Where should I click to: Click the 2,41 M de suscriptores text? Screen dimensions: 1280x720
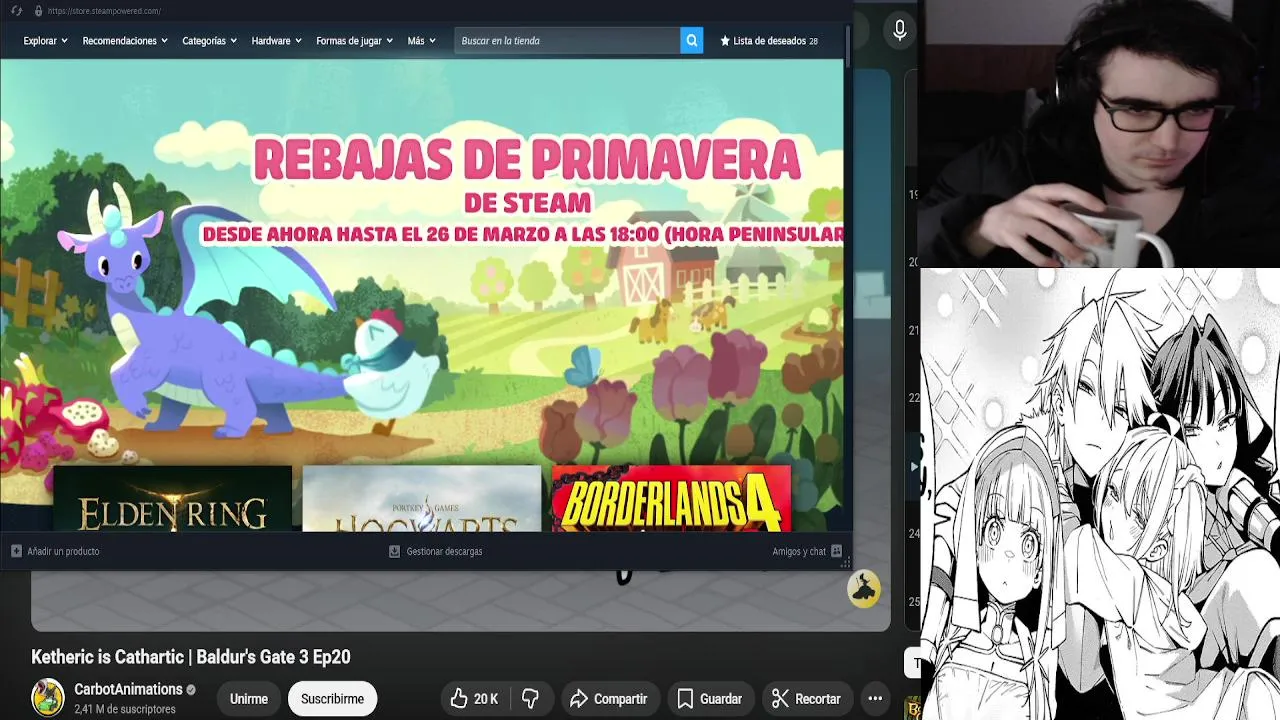(x=124, y=709)
